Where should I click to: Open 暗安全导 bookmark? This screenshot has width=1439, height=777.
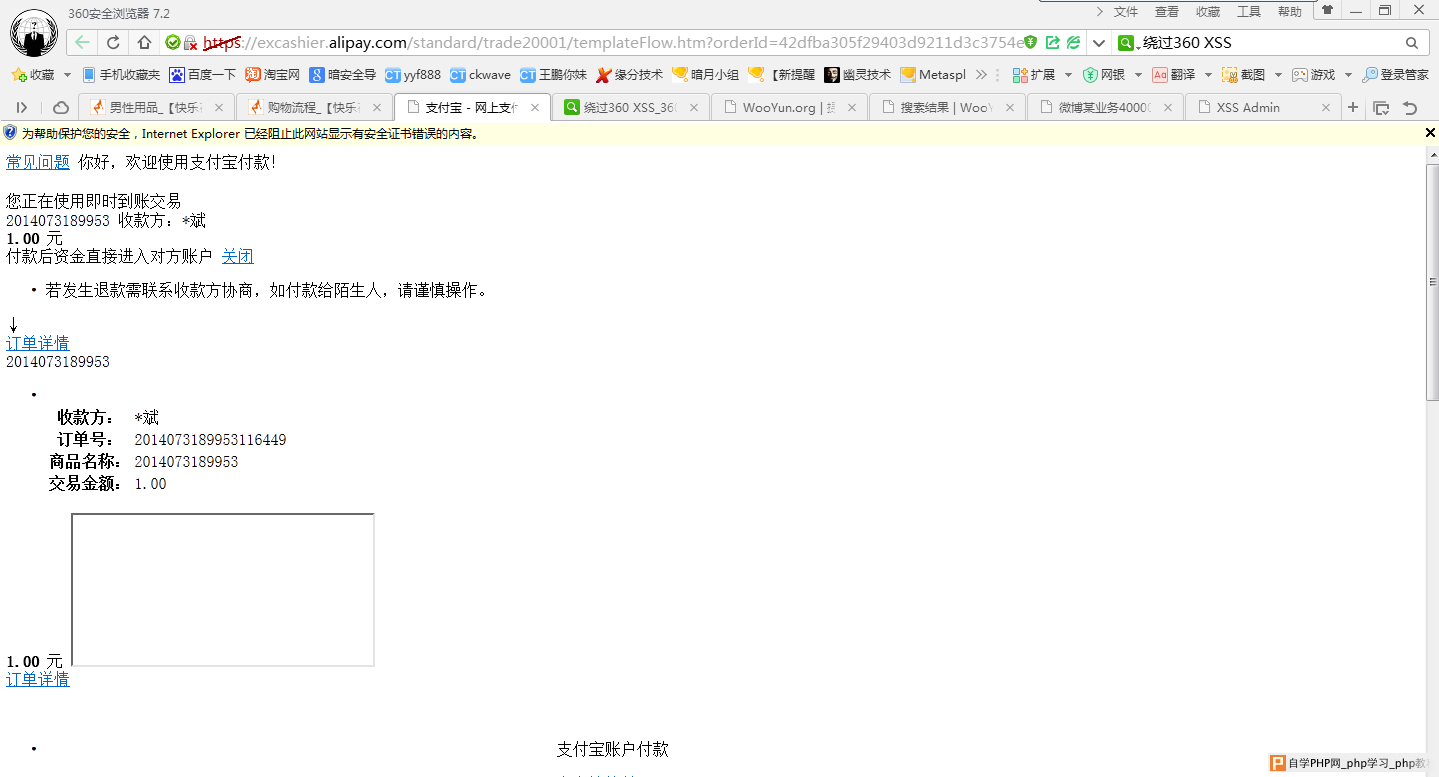pos(342,75)
